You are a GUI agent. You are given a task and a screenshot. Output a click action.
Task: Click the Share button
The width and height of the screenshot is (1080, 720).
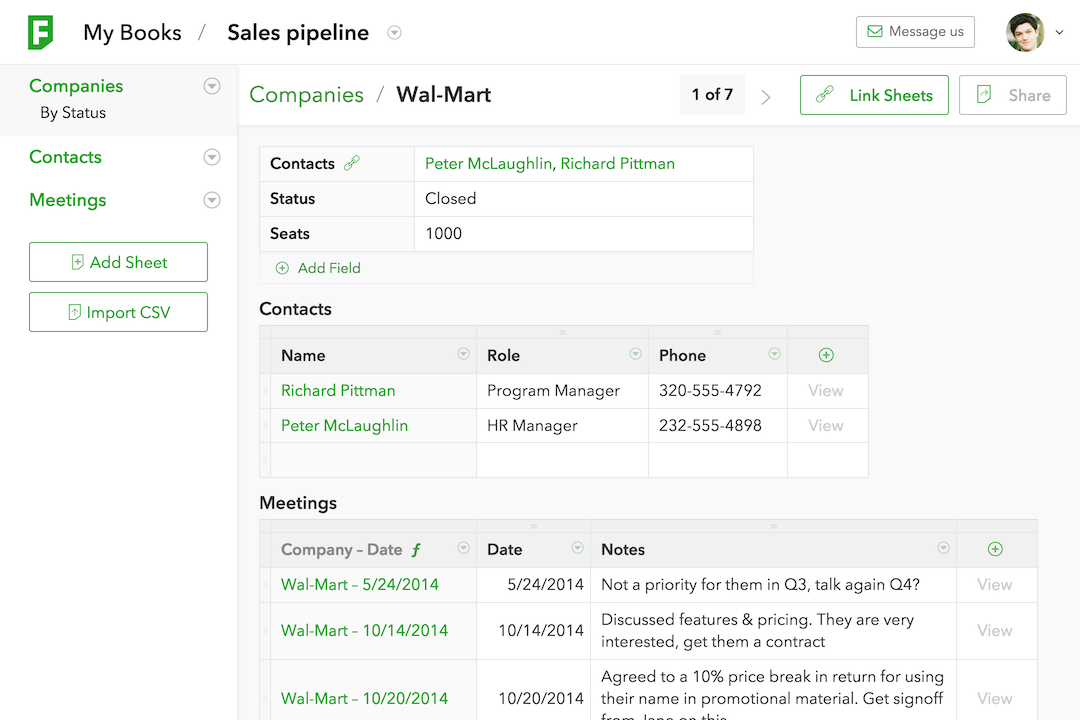tap(1012, 95)
